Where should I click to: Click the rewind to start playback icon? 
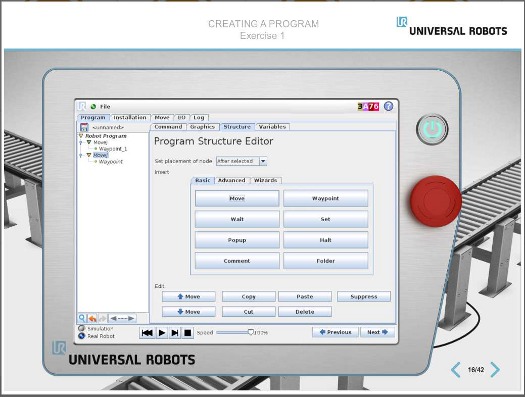tap(147, 333)
